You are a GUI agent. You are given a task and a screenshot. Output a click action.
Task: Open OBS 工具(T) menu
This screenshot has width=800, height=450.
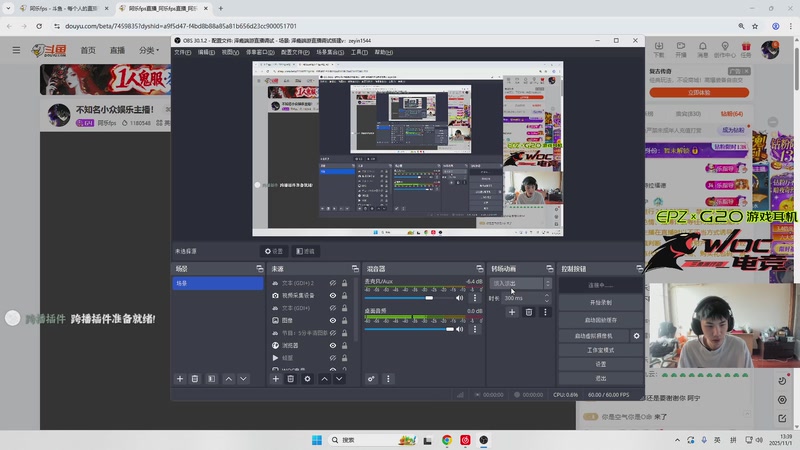(359, 52)
